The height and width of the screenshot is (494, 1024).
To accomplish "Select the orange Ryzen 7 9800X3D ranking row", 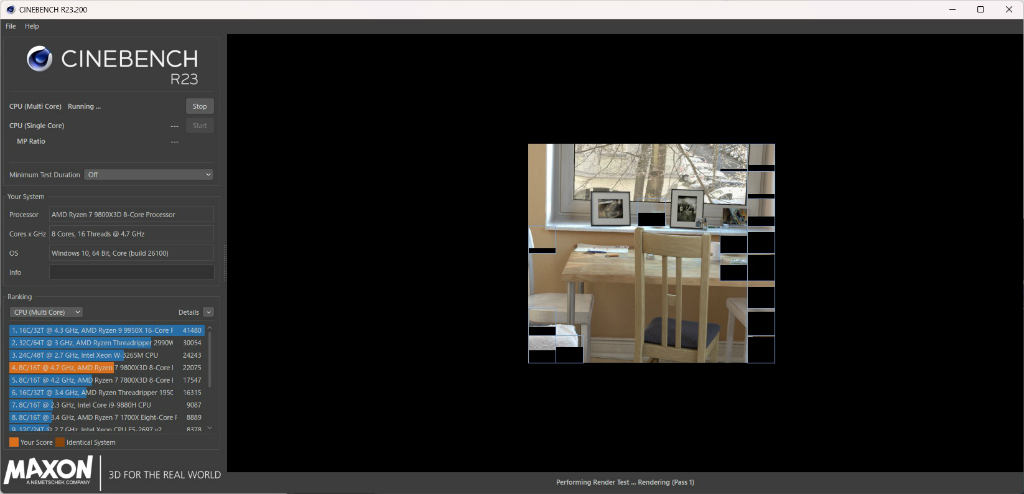I will pos(107,368).
